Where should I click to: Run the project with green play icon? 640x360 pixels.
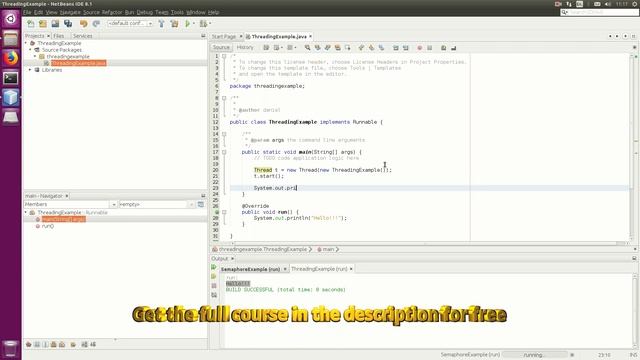(188, 24)
